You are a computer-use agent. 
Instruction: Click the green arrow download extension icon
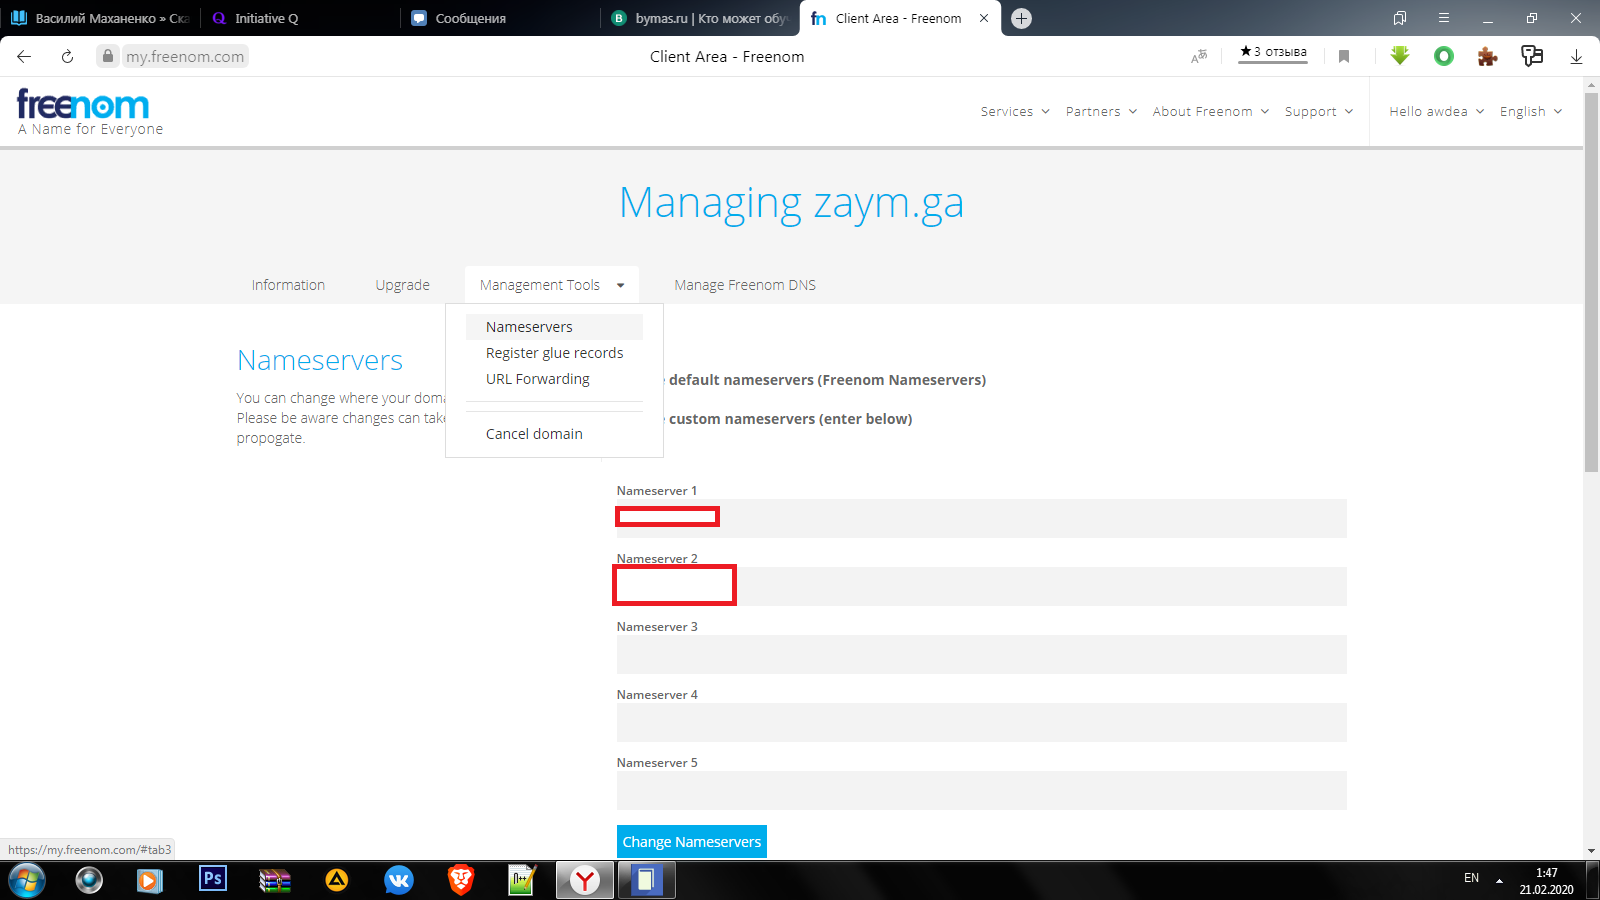pyautogui.click(x=1400, y=56)
